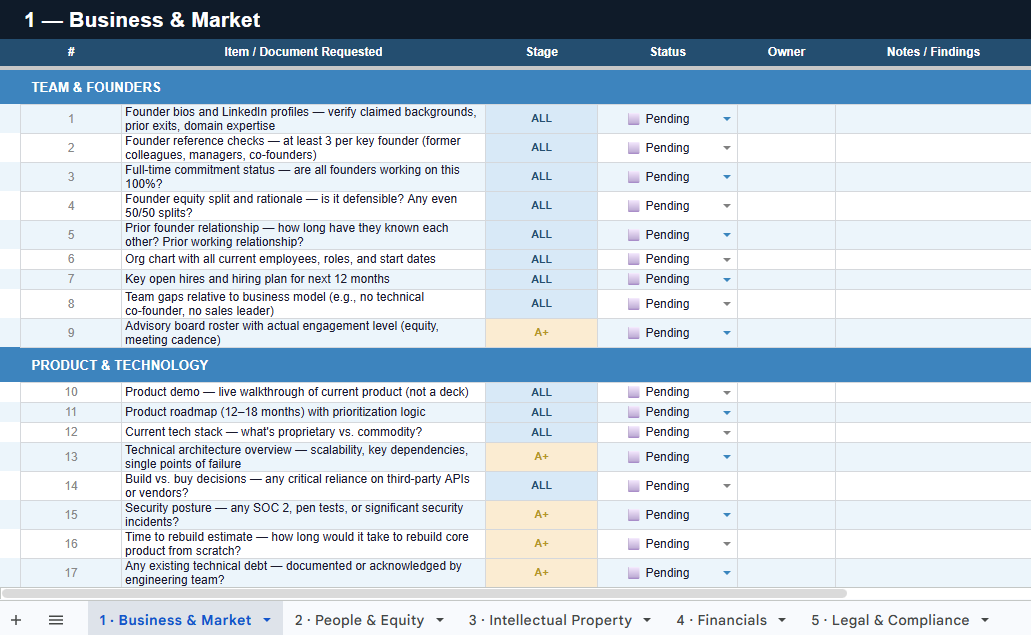Select Current tech stack item cell
Image resolution: width=1031 pixels, height=635 pixels.
(x=304, y=433)
